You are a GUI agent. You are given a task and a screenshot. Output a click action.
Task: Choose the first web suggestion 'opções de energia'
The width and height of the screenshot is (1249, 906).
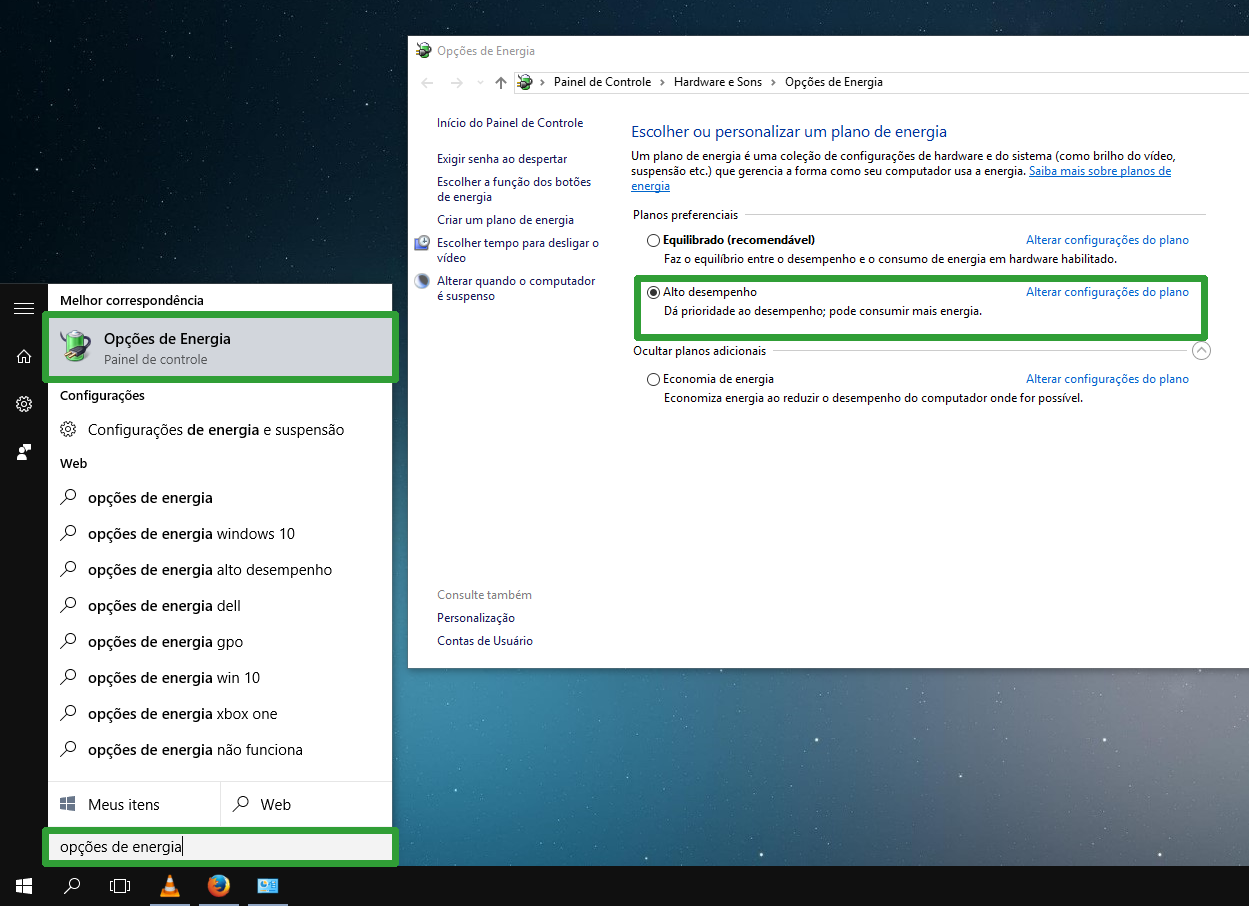click(x=220, y=498)
